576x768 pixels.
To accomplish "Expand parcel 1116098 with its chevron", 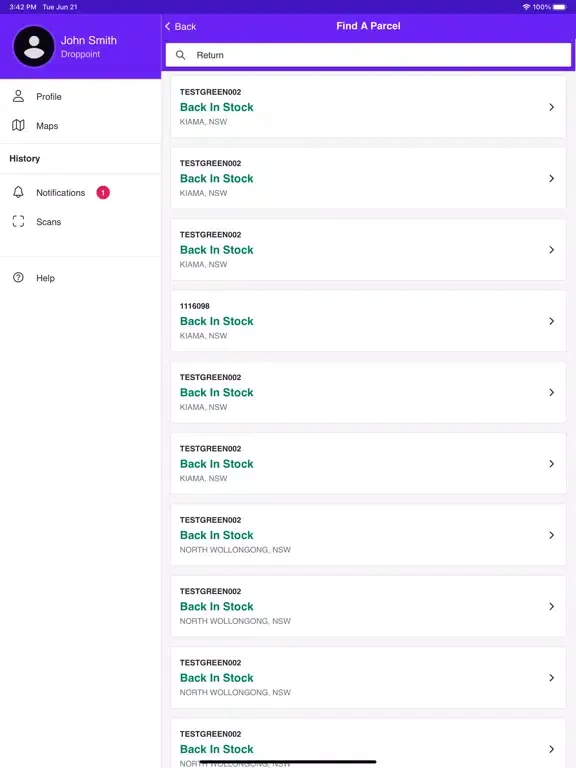I will coord(552,321).
